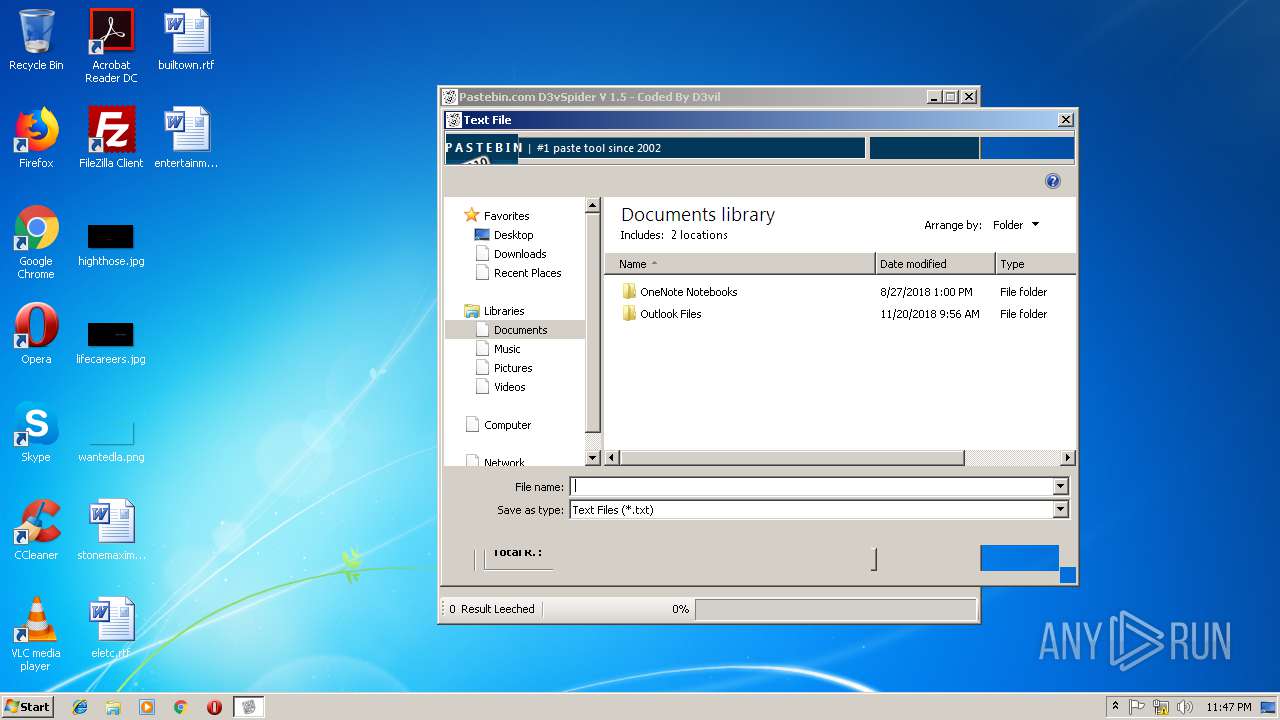1280x720 pixels.
Task: Click the 8/27/2018 1:00 PM date cell
Action: coord(926,292)
